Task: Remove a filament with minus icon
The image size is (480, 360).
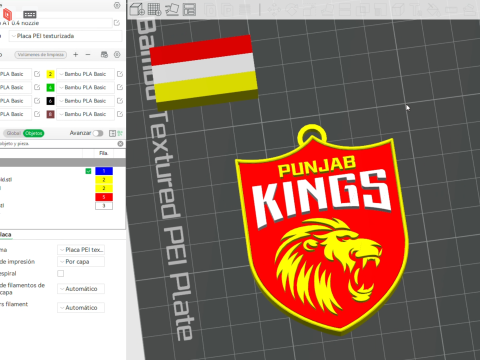Action: [88, 54]
